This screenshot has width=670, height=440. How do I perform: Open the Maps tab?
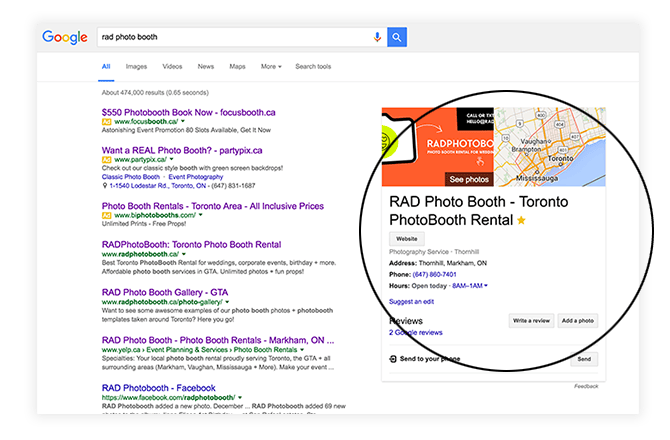(x=237, y=67)
